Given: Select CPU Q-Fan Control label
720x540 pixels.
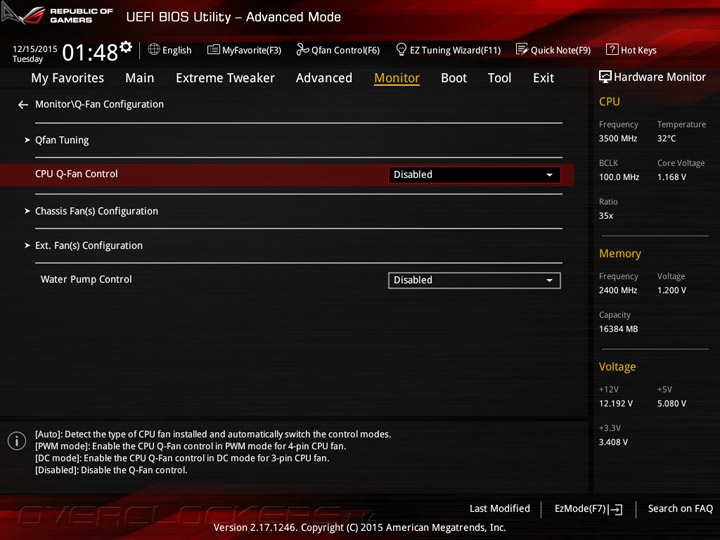Looking at the screenshot, I should click(76, 174).
